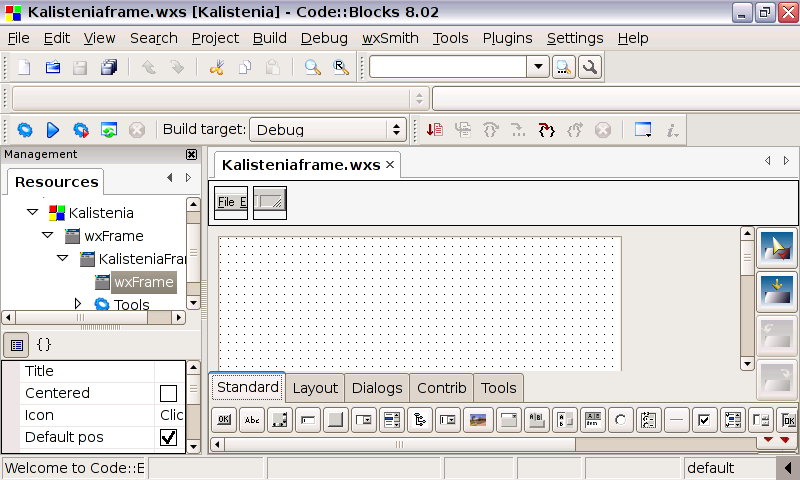Open the Plugins menu
800x480 pixels.
point(507,38)
